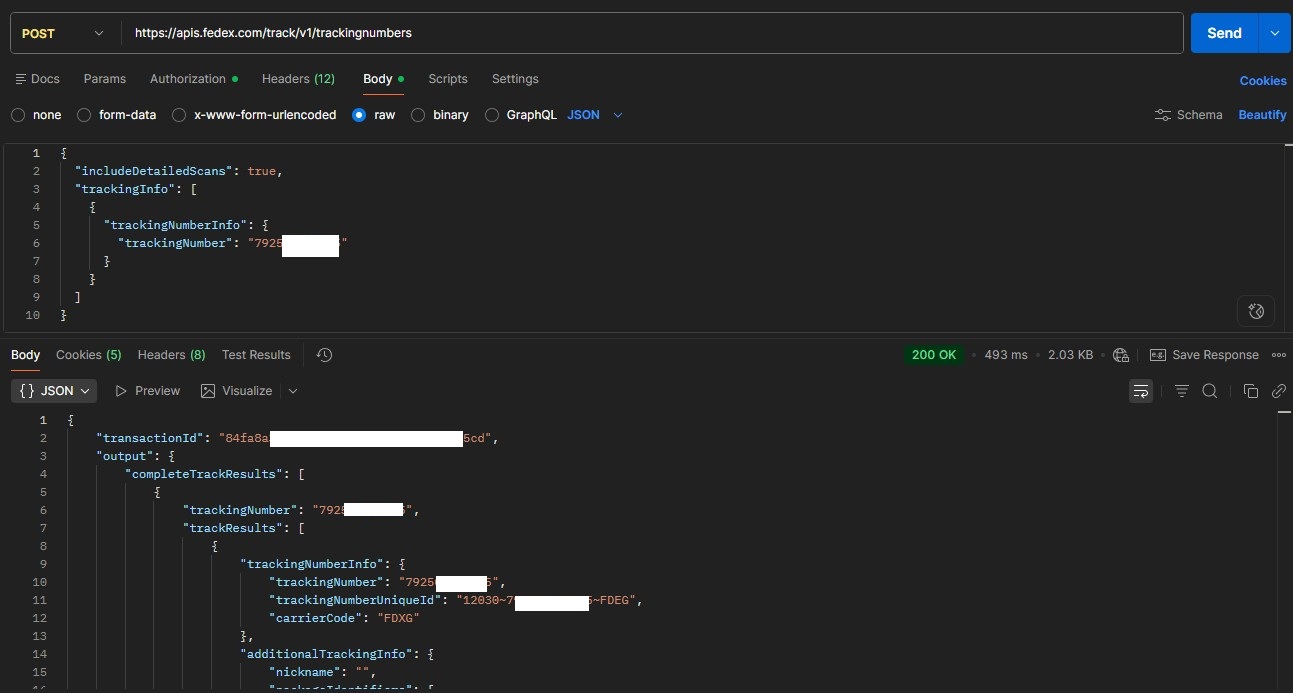The height and width of the screenshot is (693, 1293).
Task: Click the request URL field
Action: tap(652, 33)
